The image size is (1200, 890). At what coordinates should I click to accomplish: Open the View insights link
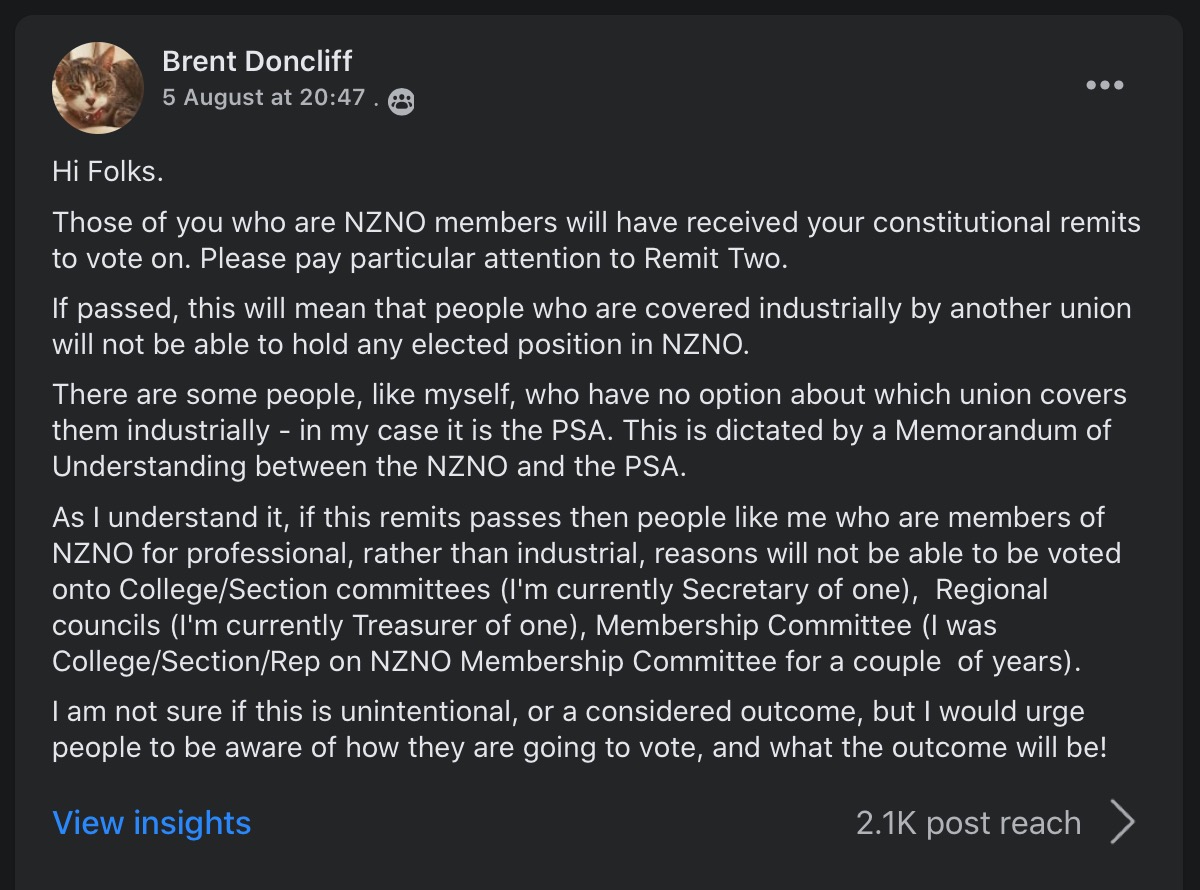coord(152,823)
